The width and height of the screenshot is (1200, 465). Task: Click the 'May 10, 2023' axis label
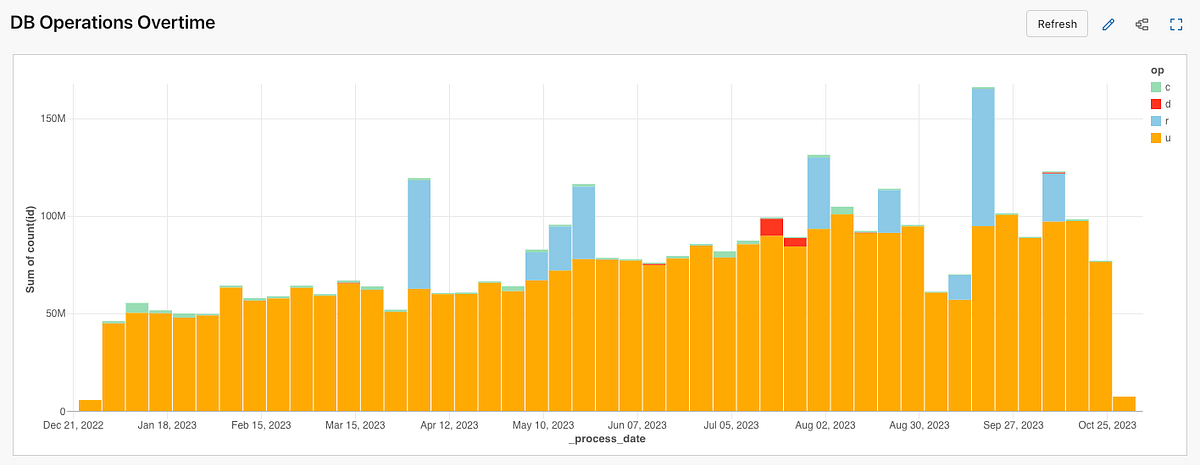(544, 425)
